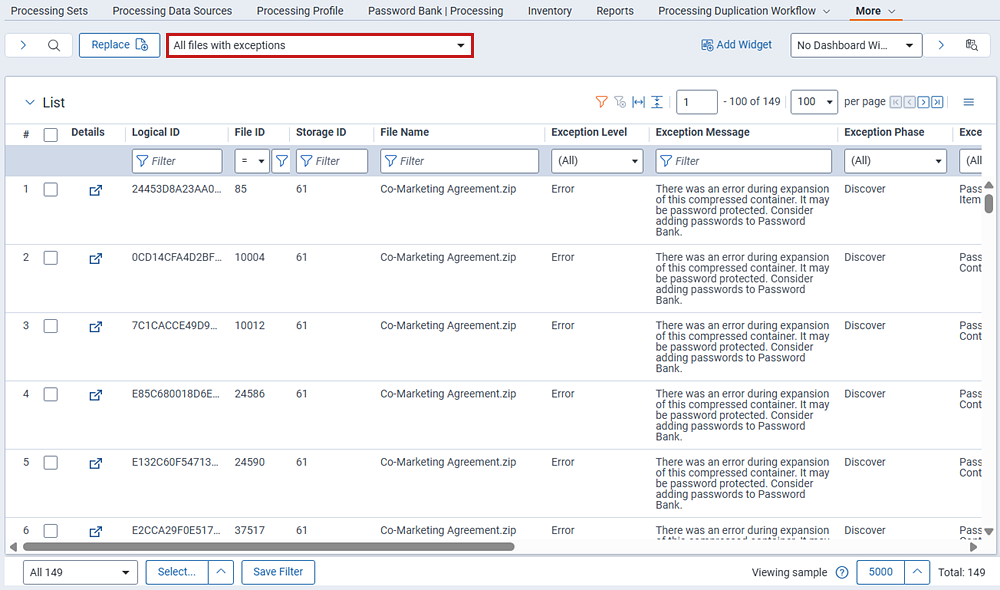The height and width of the screenshot is (590, 1000).
Task: Click the Replace button
Action: pyautogui.click(x=119, y=45)
